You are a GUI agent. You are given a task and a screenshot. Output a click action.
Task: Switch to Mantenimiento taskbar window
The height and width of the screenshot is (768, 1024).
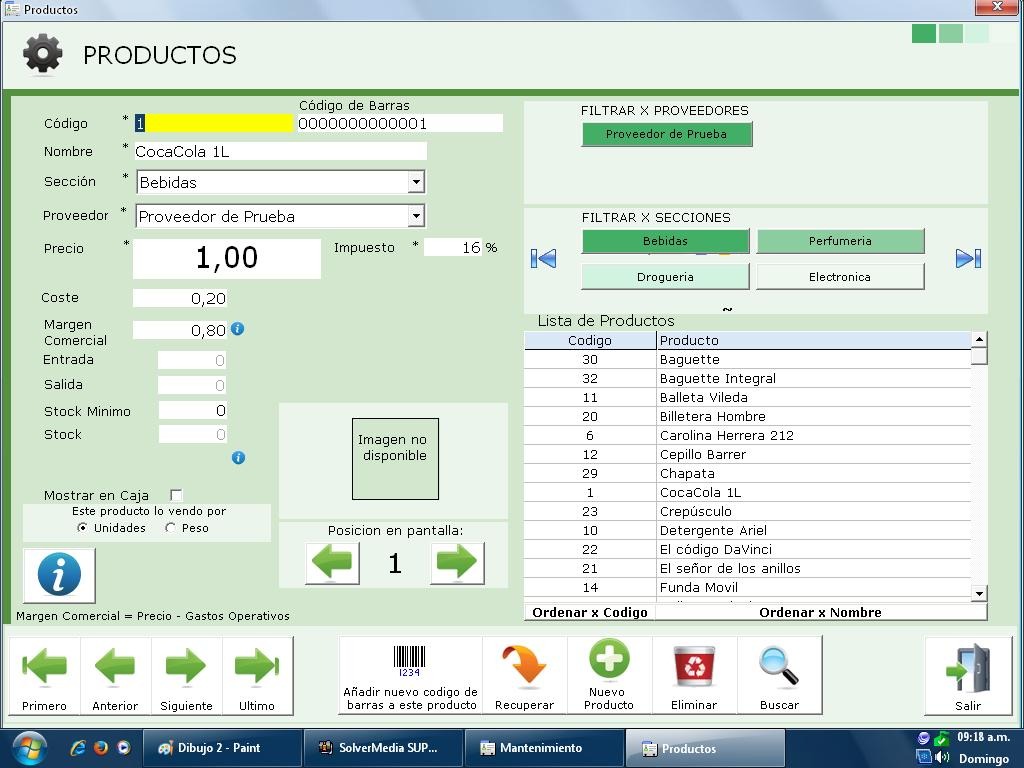(544, 748)
